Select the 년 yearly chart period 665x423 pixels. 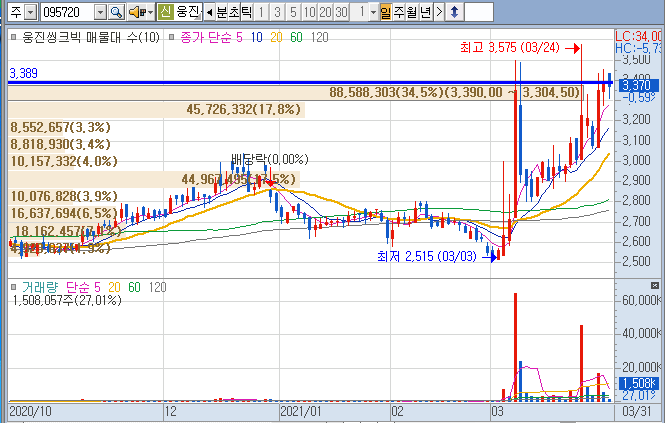(425, 12)
